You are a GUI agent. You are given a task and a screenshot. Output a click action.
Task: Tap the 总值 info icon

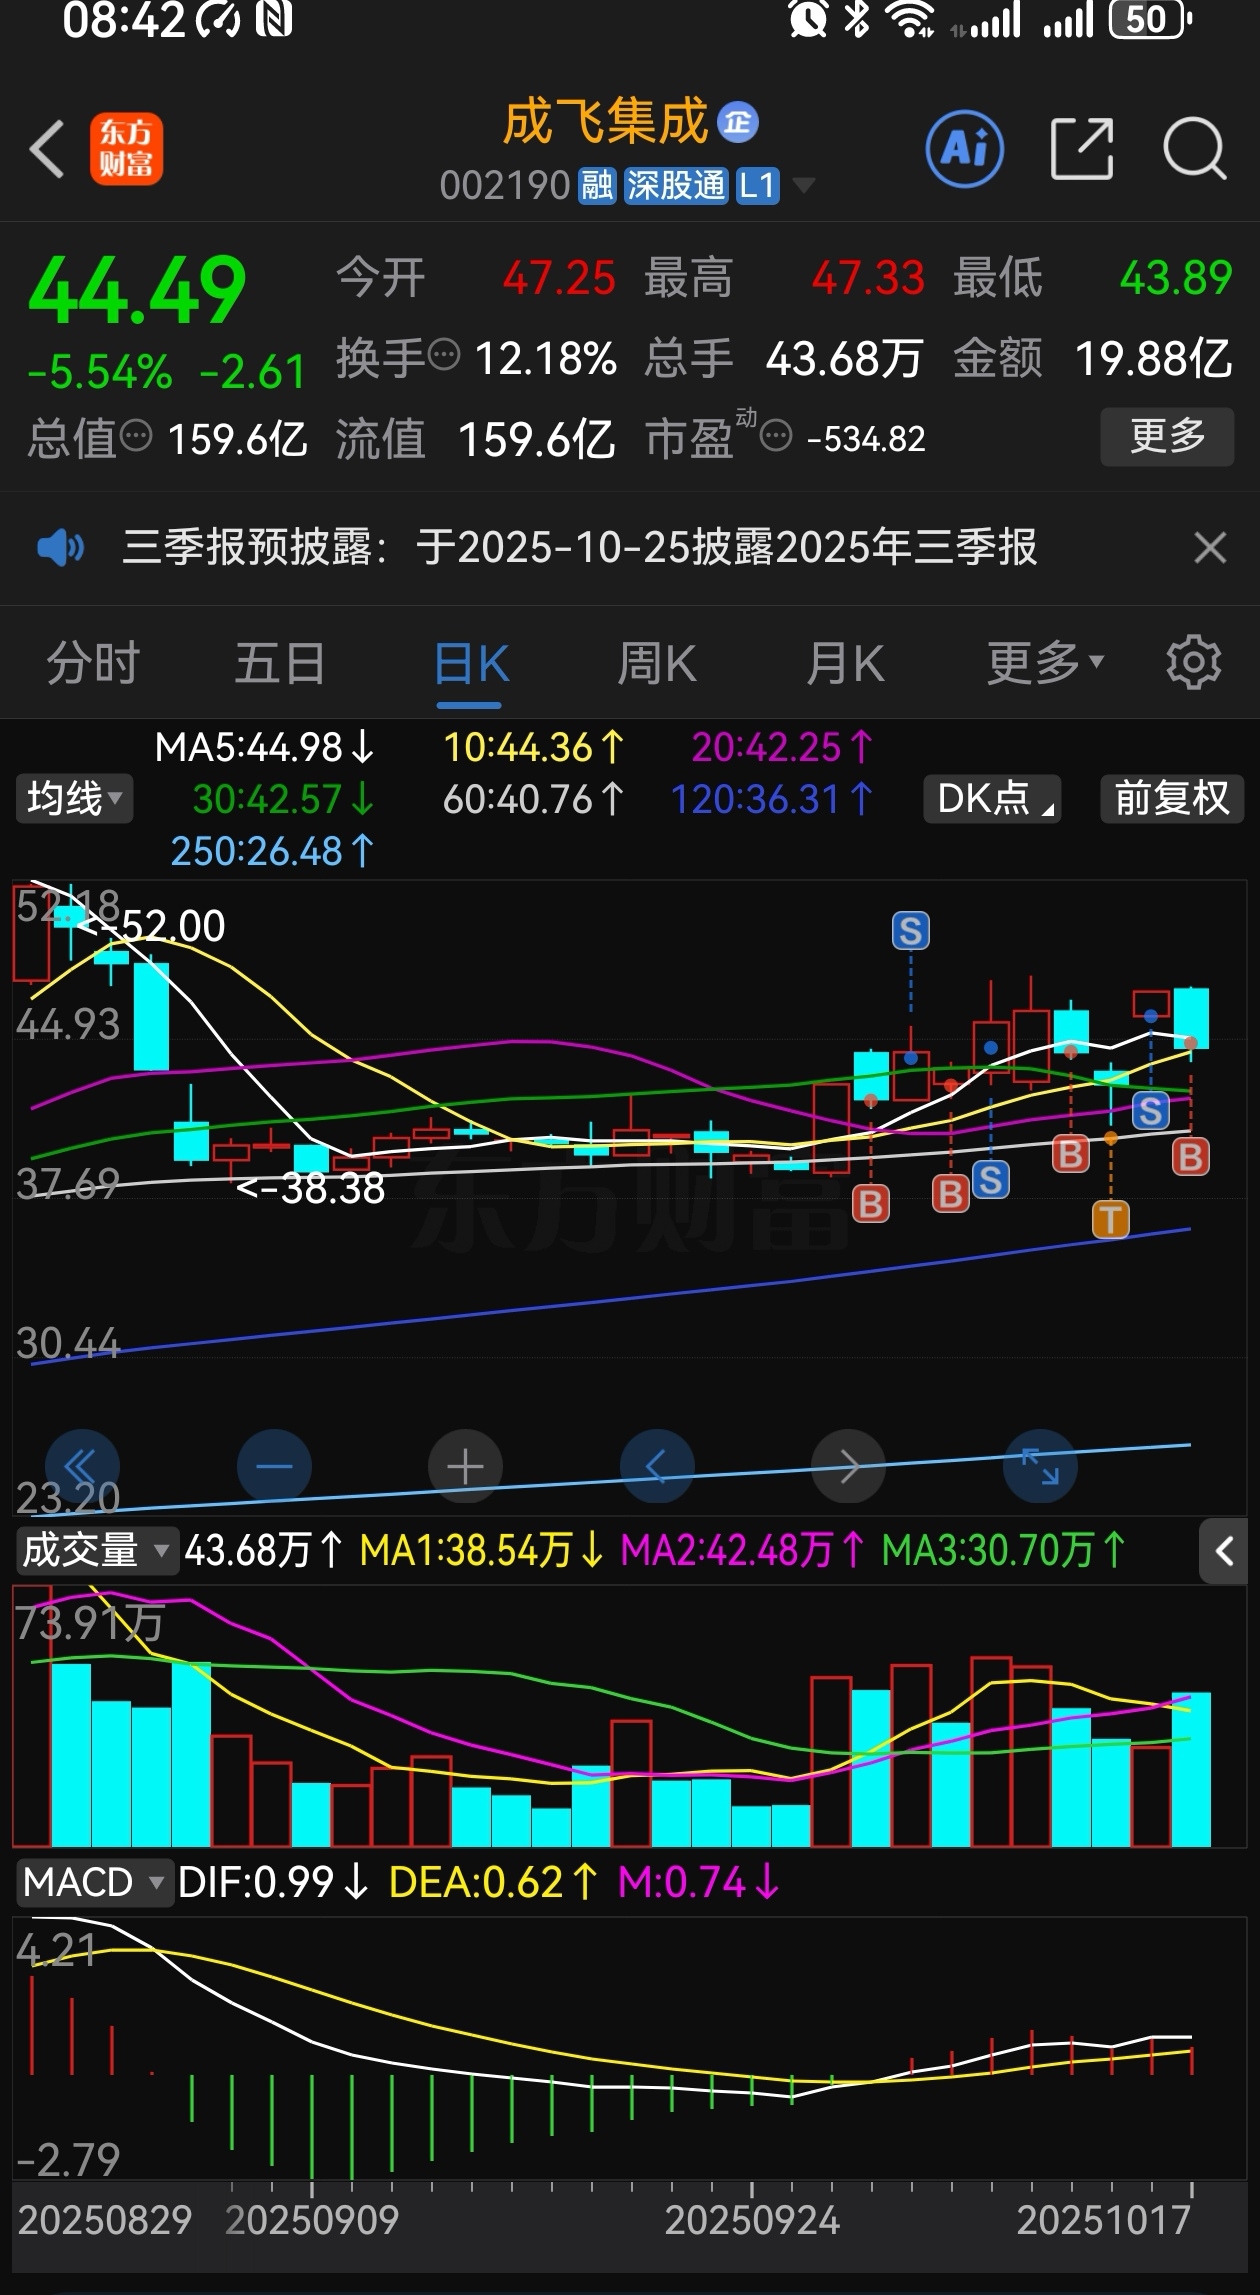click(136, 435)
